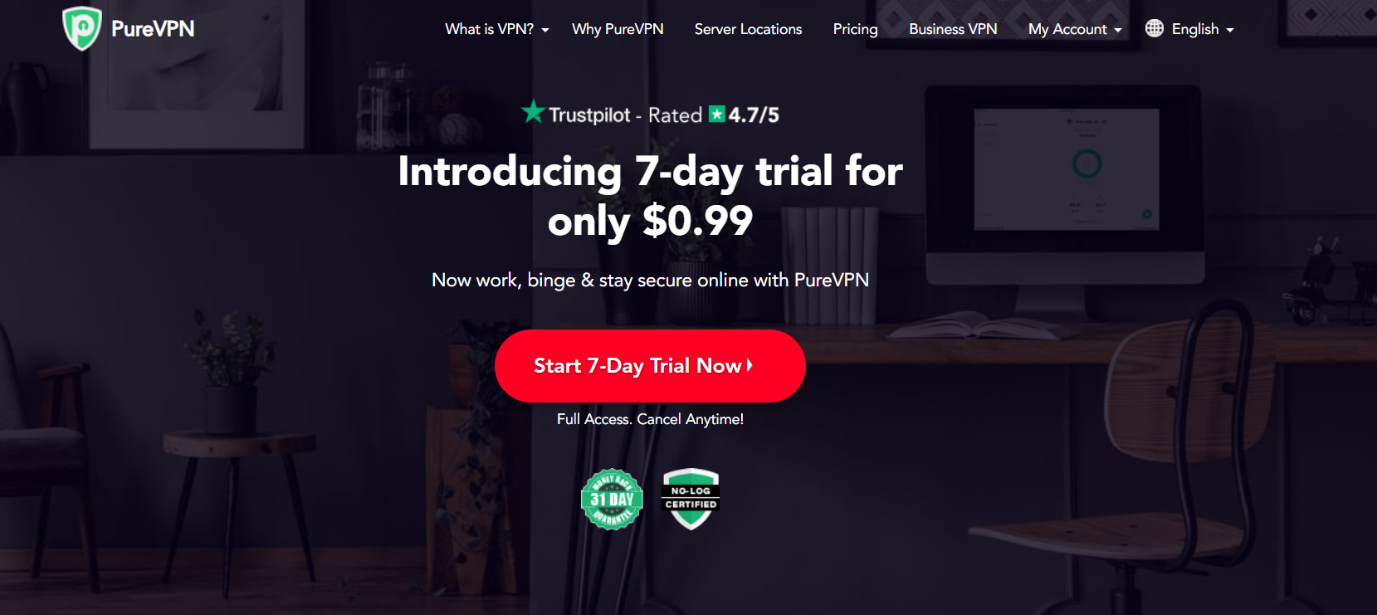Image resolution: width=1377 pixels, height=615 pixels.
Task: Navigate to Business VPN page
Action: tap(953, 29)
